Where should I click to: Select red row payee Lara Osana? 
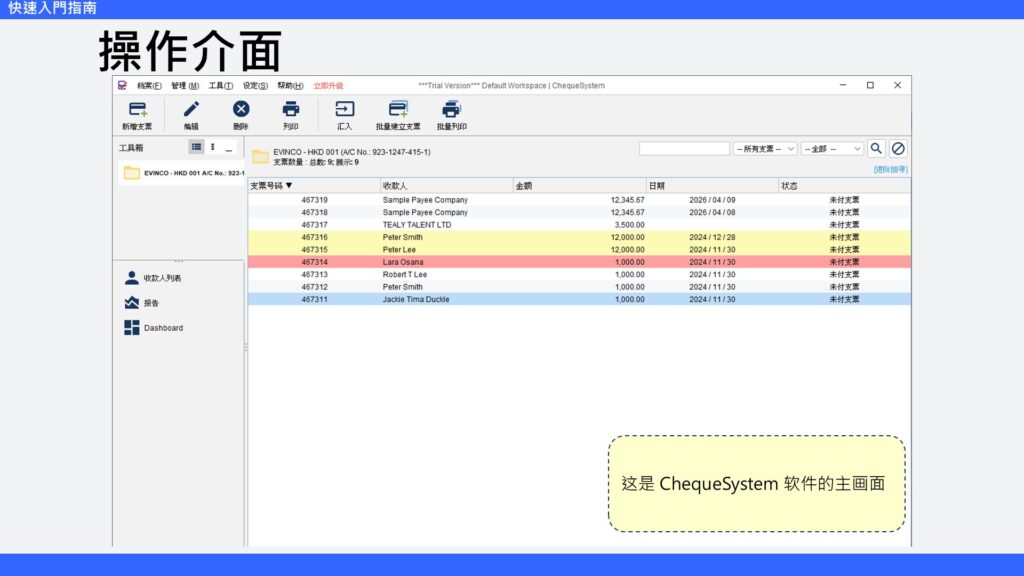tap(403, 262)
